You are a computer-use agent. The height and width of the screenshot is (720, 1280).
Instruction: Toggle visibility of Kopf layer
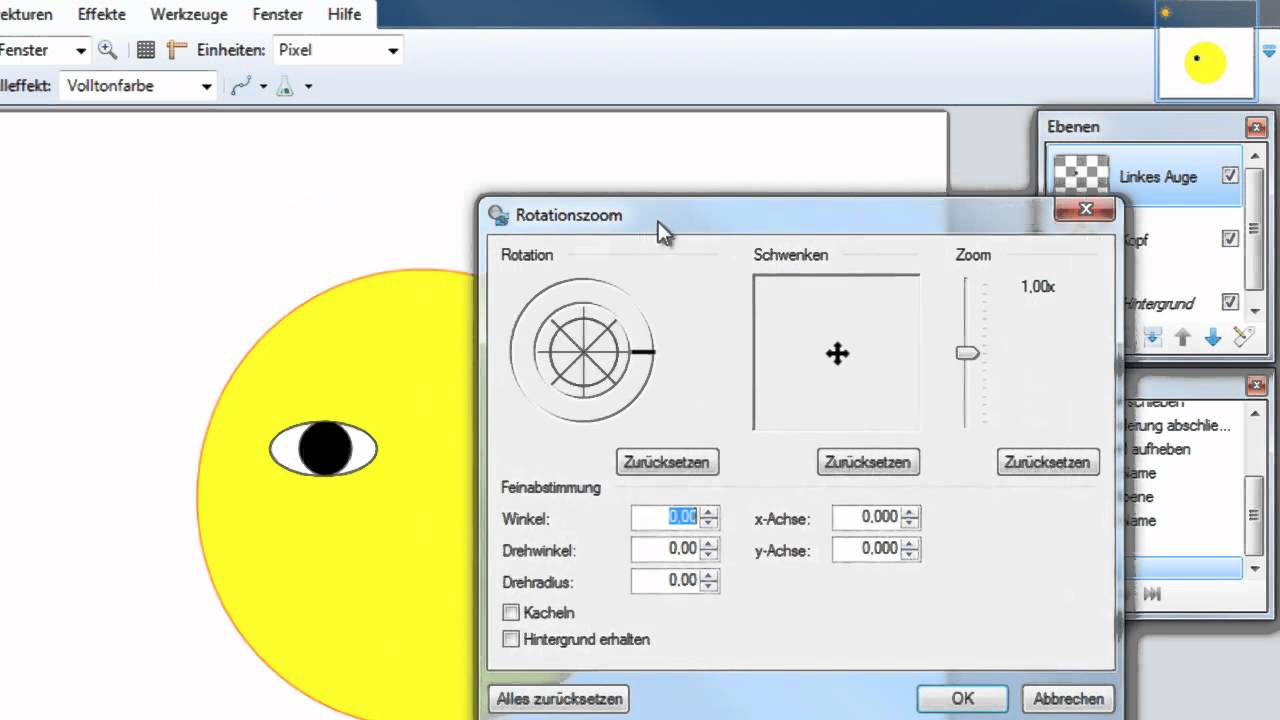click(1230, 239)
